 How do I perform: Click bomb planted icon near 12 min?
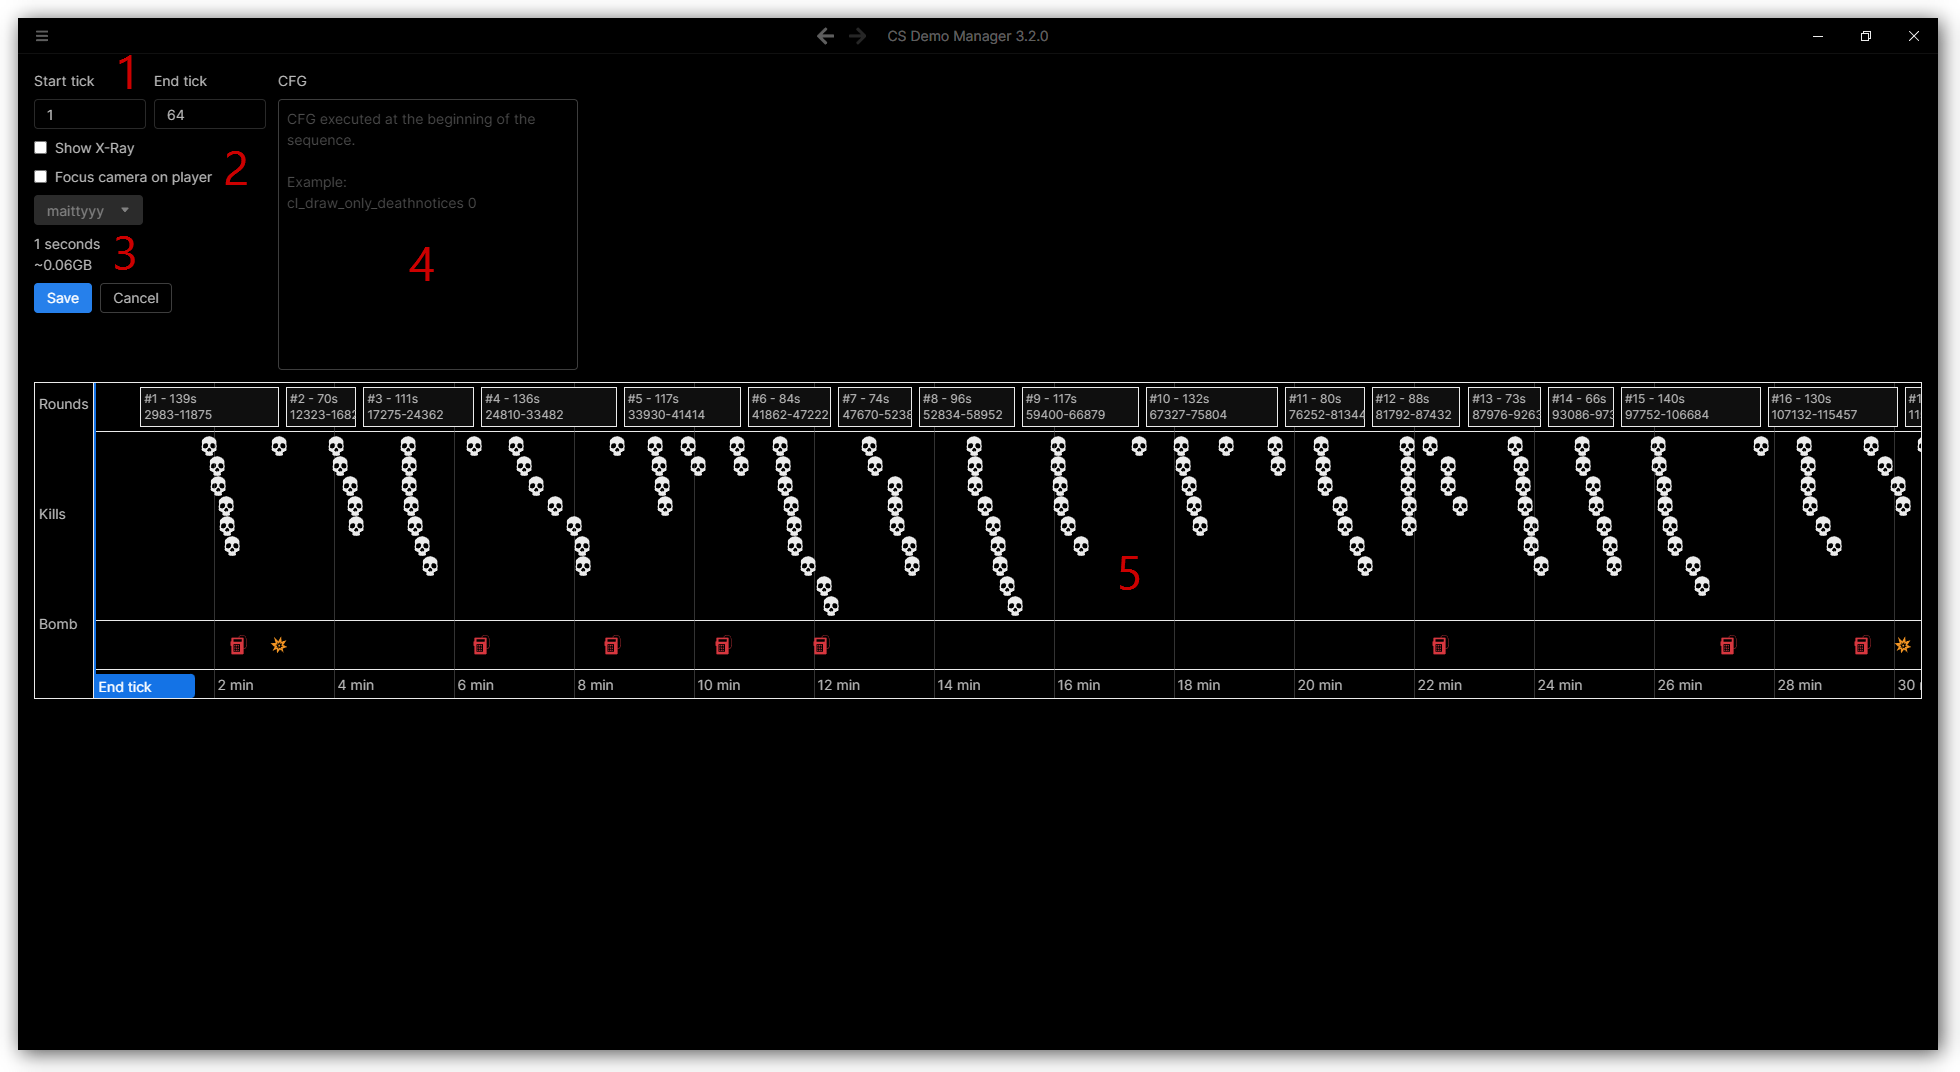(x=820, y=646)
